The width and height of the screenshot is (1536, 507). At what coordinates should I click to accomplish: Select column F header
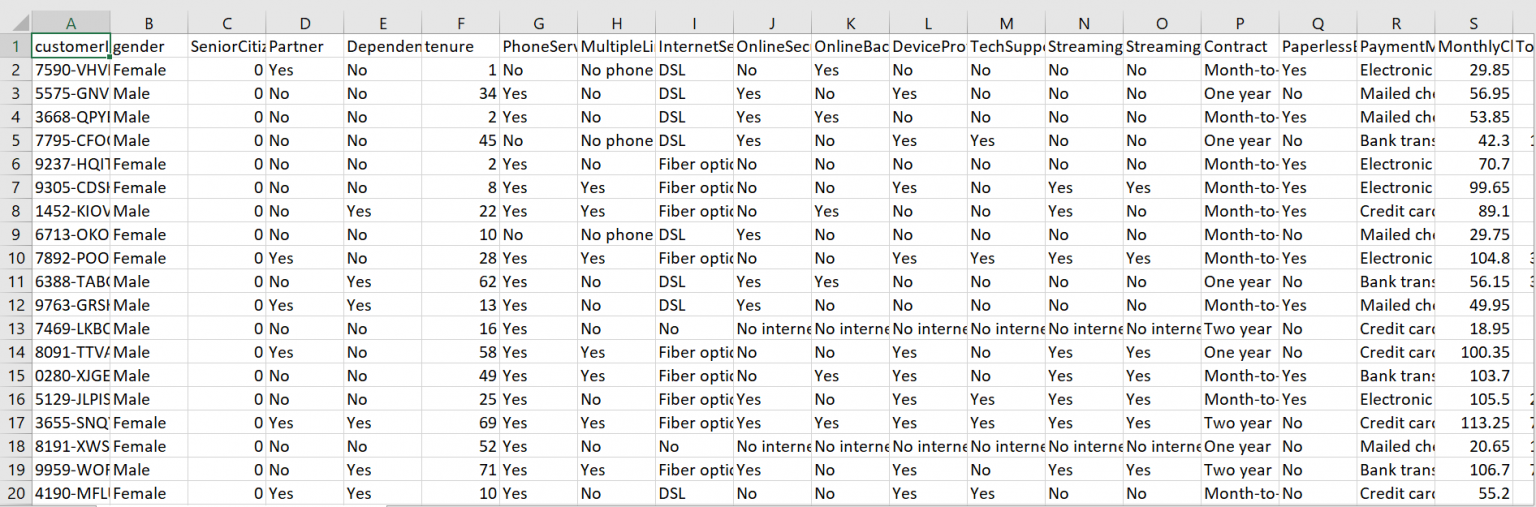(460, 23)
